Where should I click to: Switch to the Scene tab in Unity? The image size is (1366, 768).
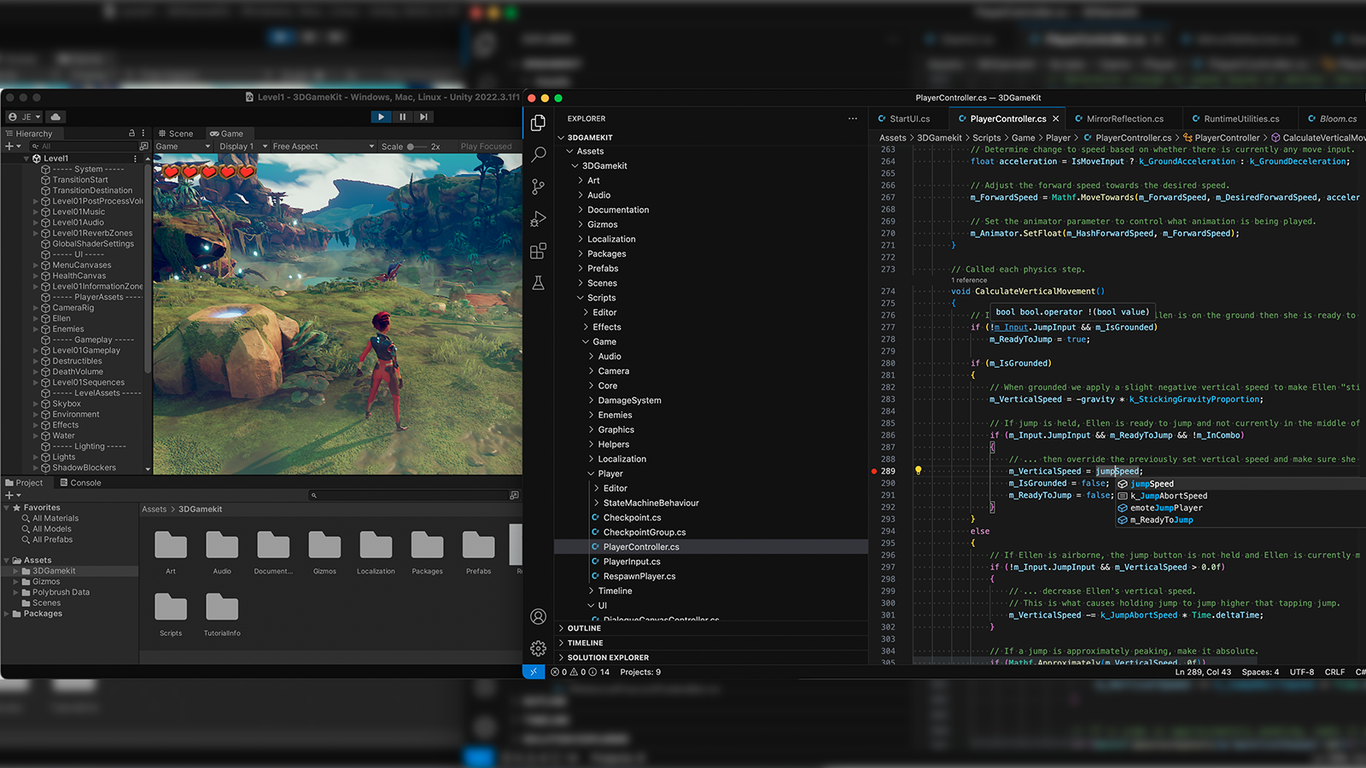[176, 133]
